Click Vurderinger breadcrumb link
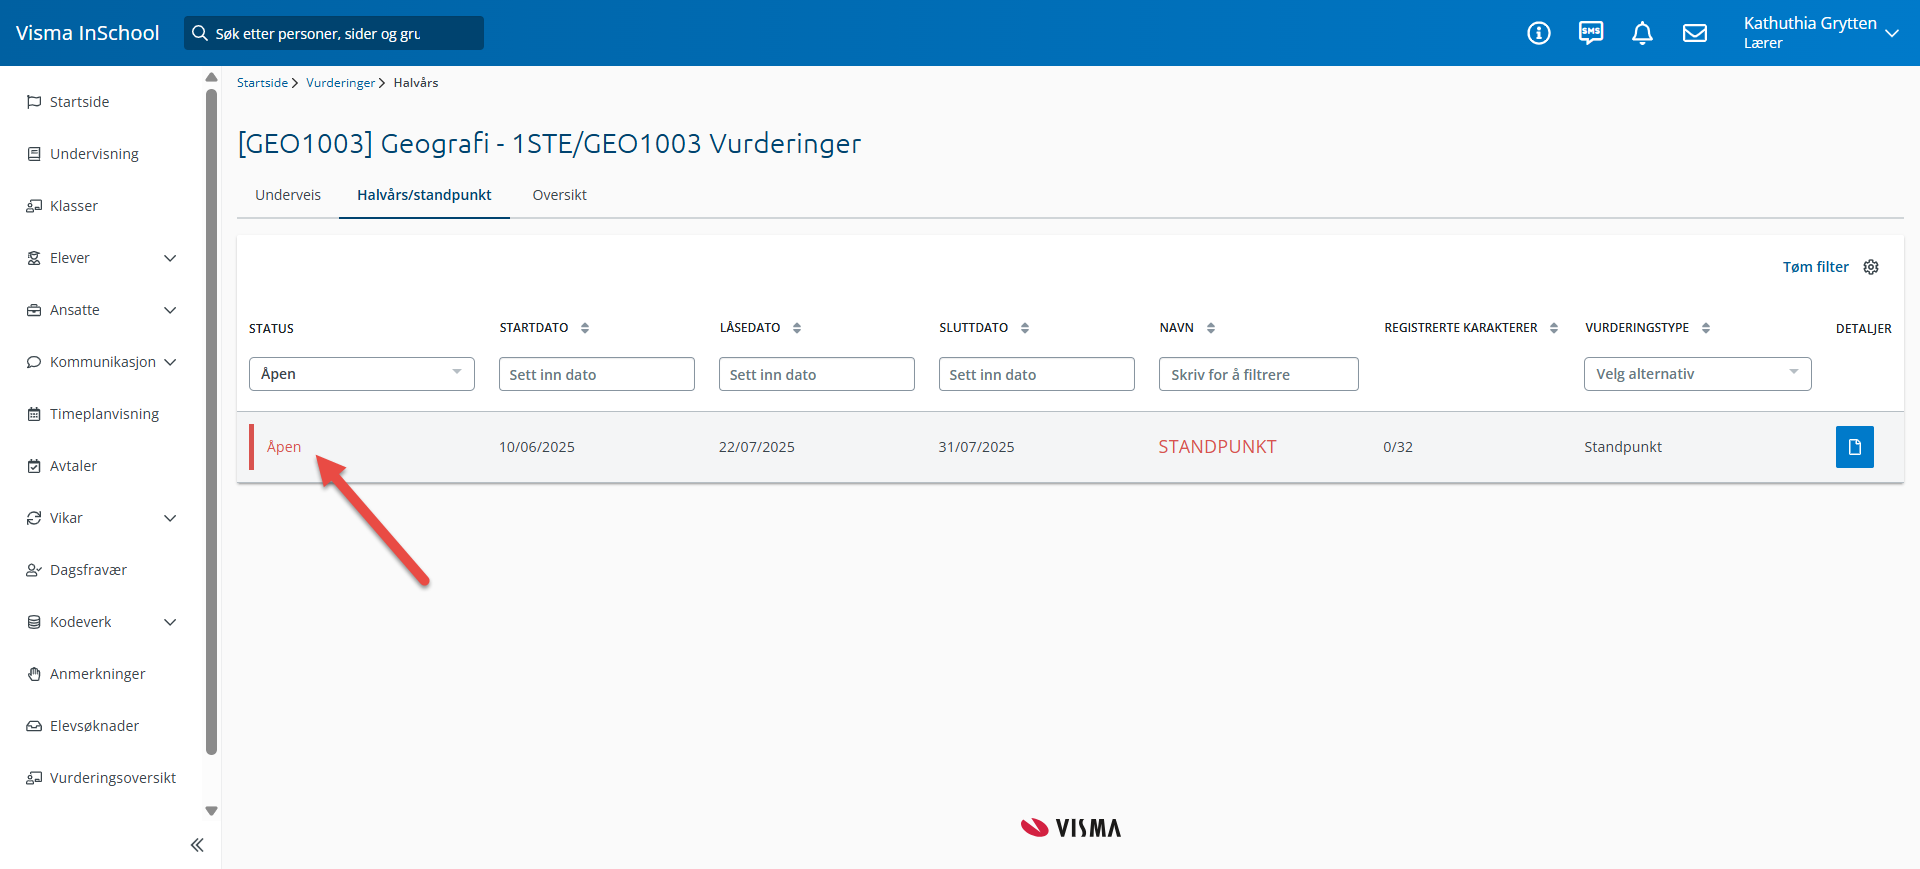Viewport: 1920px width, 869px height. (340, 83)
